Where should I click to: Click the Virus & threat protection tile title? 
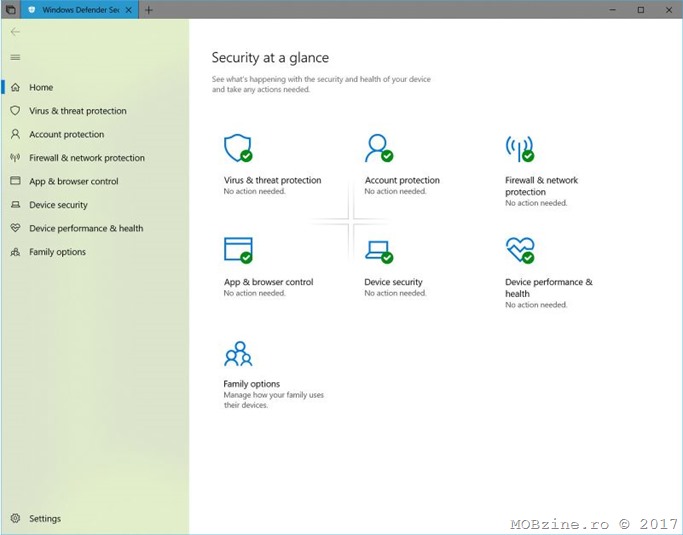272,180
